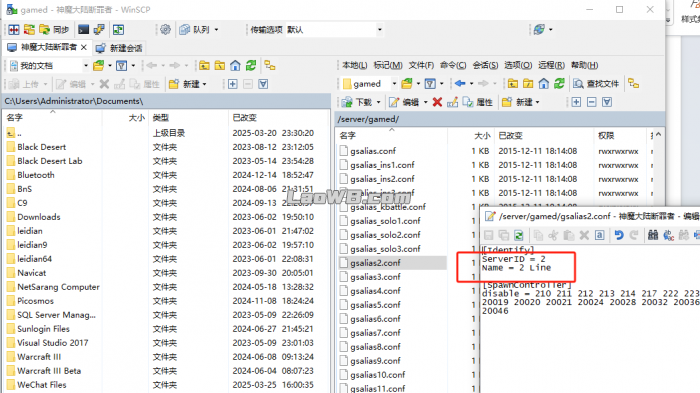Viewport: 700px width, 393px height.
Task: Select the Visual Studio 2017 folder
Action: pyautogui.click(x=52, y=343)
